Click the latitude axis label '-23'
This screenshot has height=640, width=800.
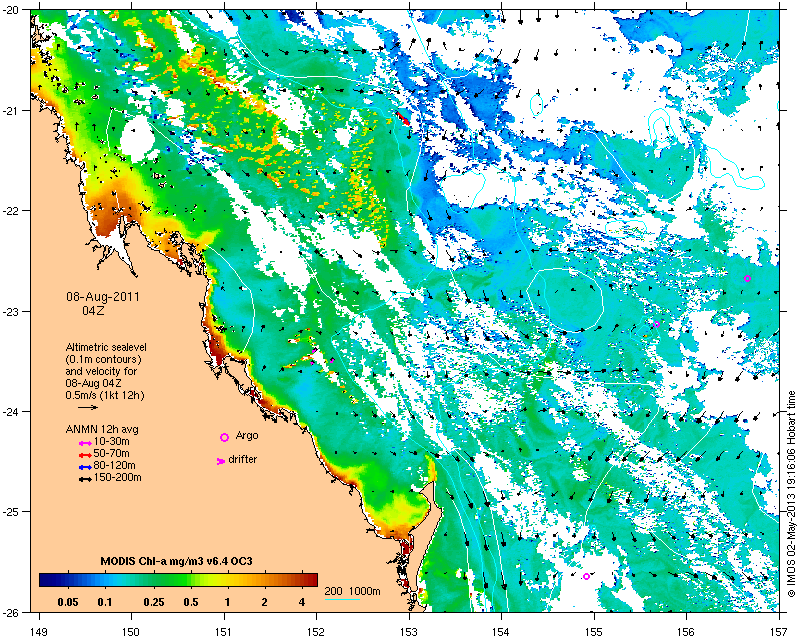(x=9, y=311)
